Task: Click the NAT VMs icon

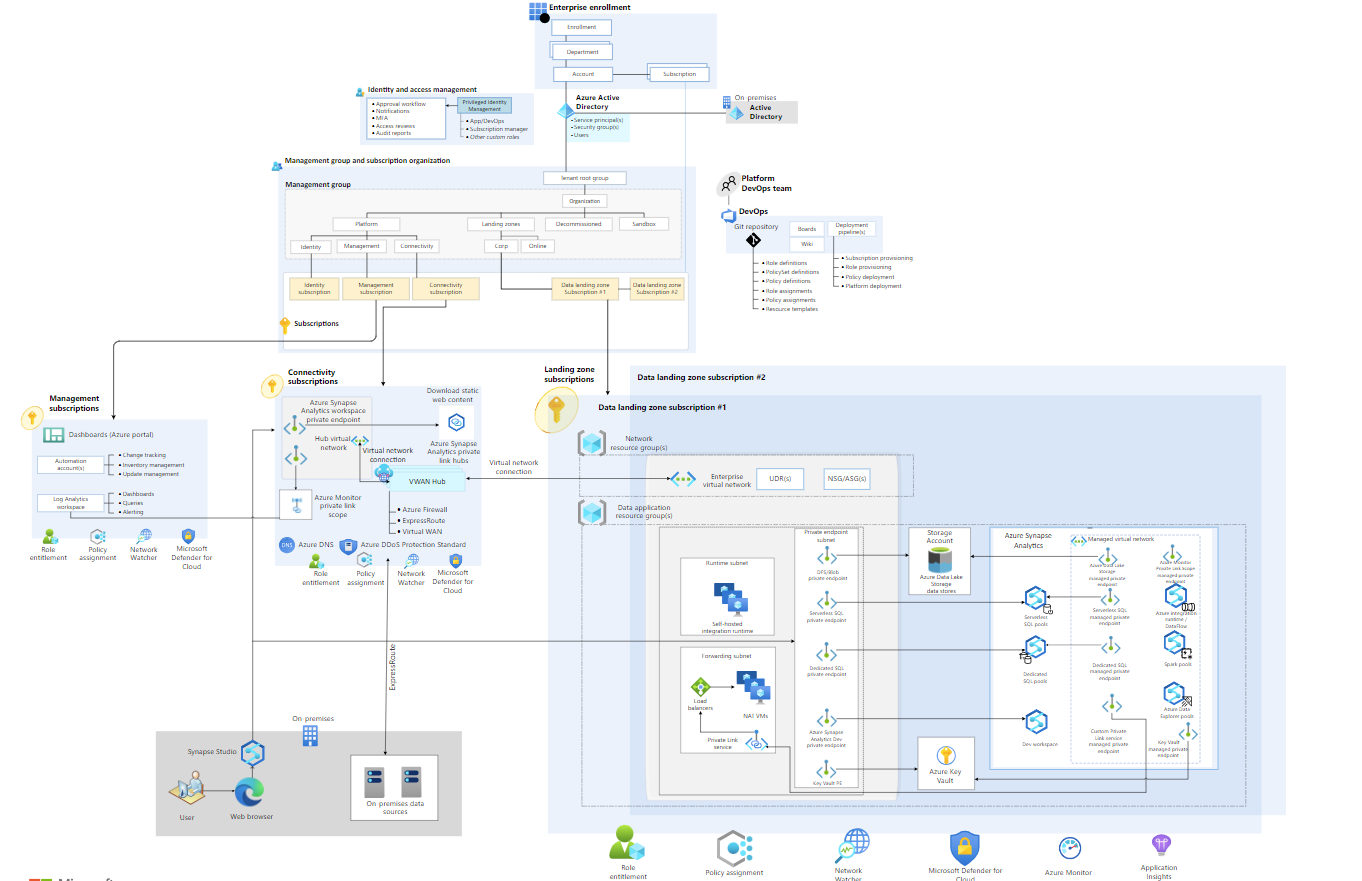Action: point(753,686)
